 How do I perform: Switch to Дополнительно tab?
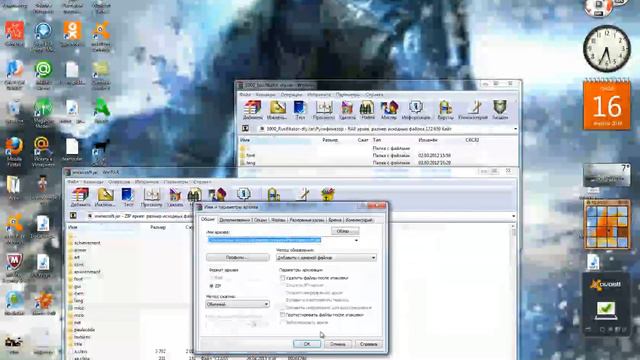click(235, 220)
